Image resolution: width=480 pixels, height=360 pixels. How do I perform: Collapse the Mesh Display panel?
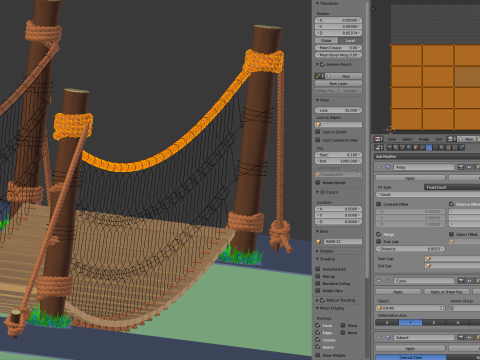coord(317,308)
